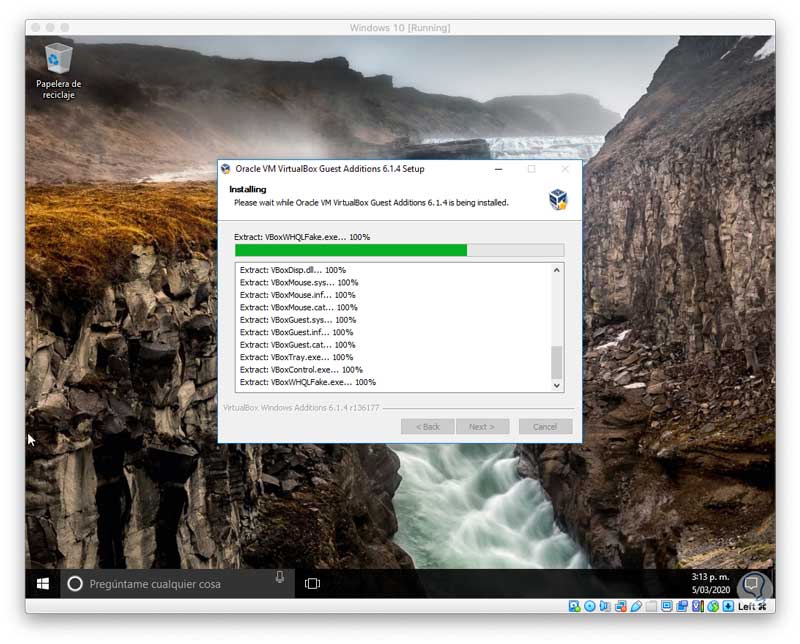
Task: Click log line 'Extract: VBoxGuest.inf... 100%'
Action: point(296,332)
